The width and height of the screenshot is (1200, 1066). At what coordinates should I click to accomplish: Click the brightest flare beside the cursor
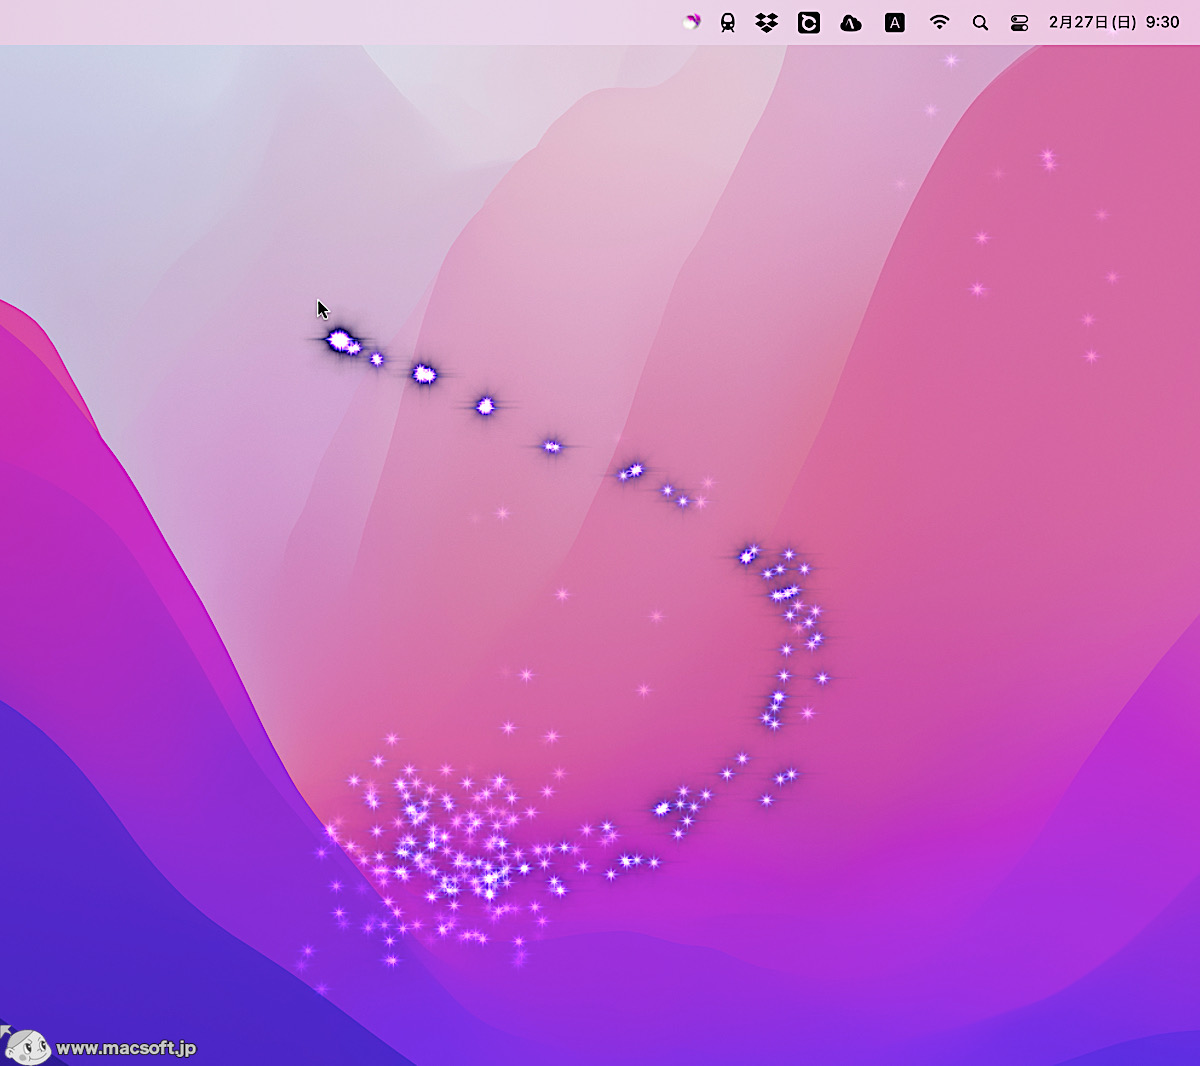coord(337,341)
